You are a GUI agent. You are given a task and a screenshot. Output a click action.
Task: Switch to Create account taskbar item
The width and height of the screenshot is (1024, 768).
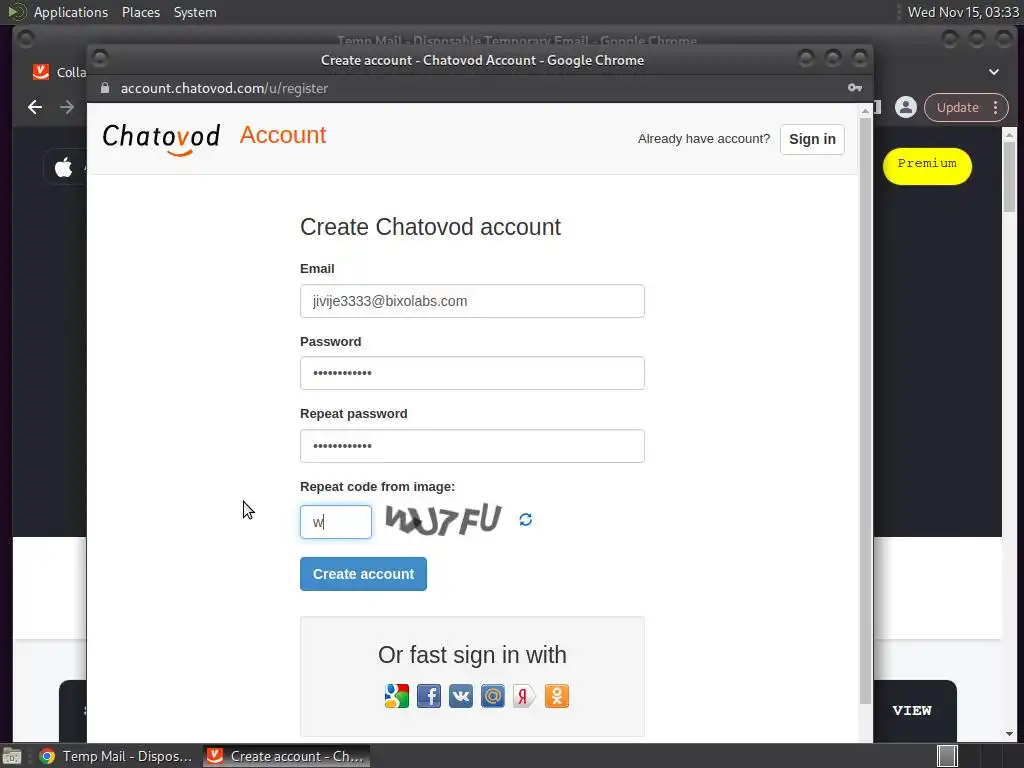pyautogui.click(x=286, y=756)
